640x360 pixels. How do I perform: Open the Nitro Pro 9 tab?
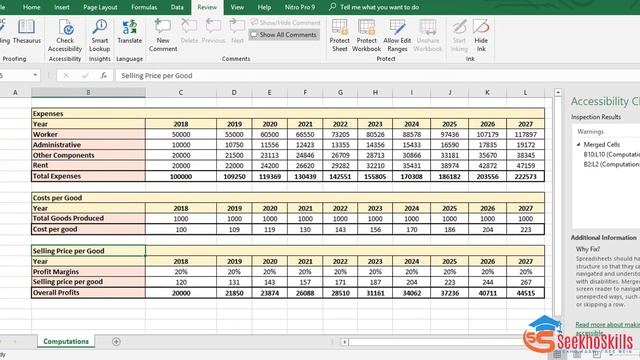pos(300,7)
